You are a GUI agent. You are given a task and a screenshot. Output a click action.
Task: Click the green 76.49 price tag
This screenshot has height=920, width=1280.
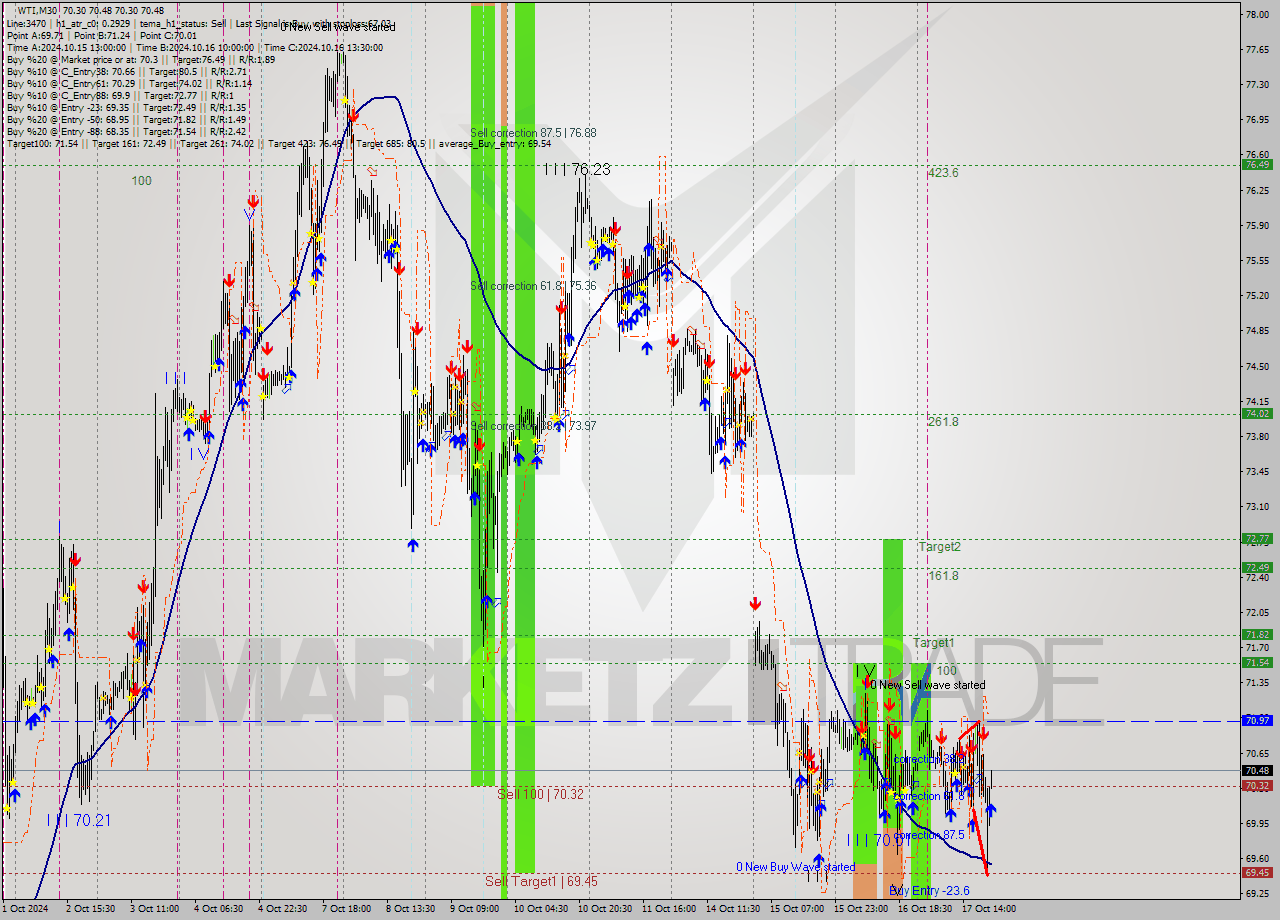1256,165
